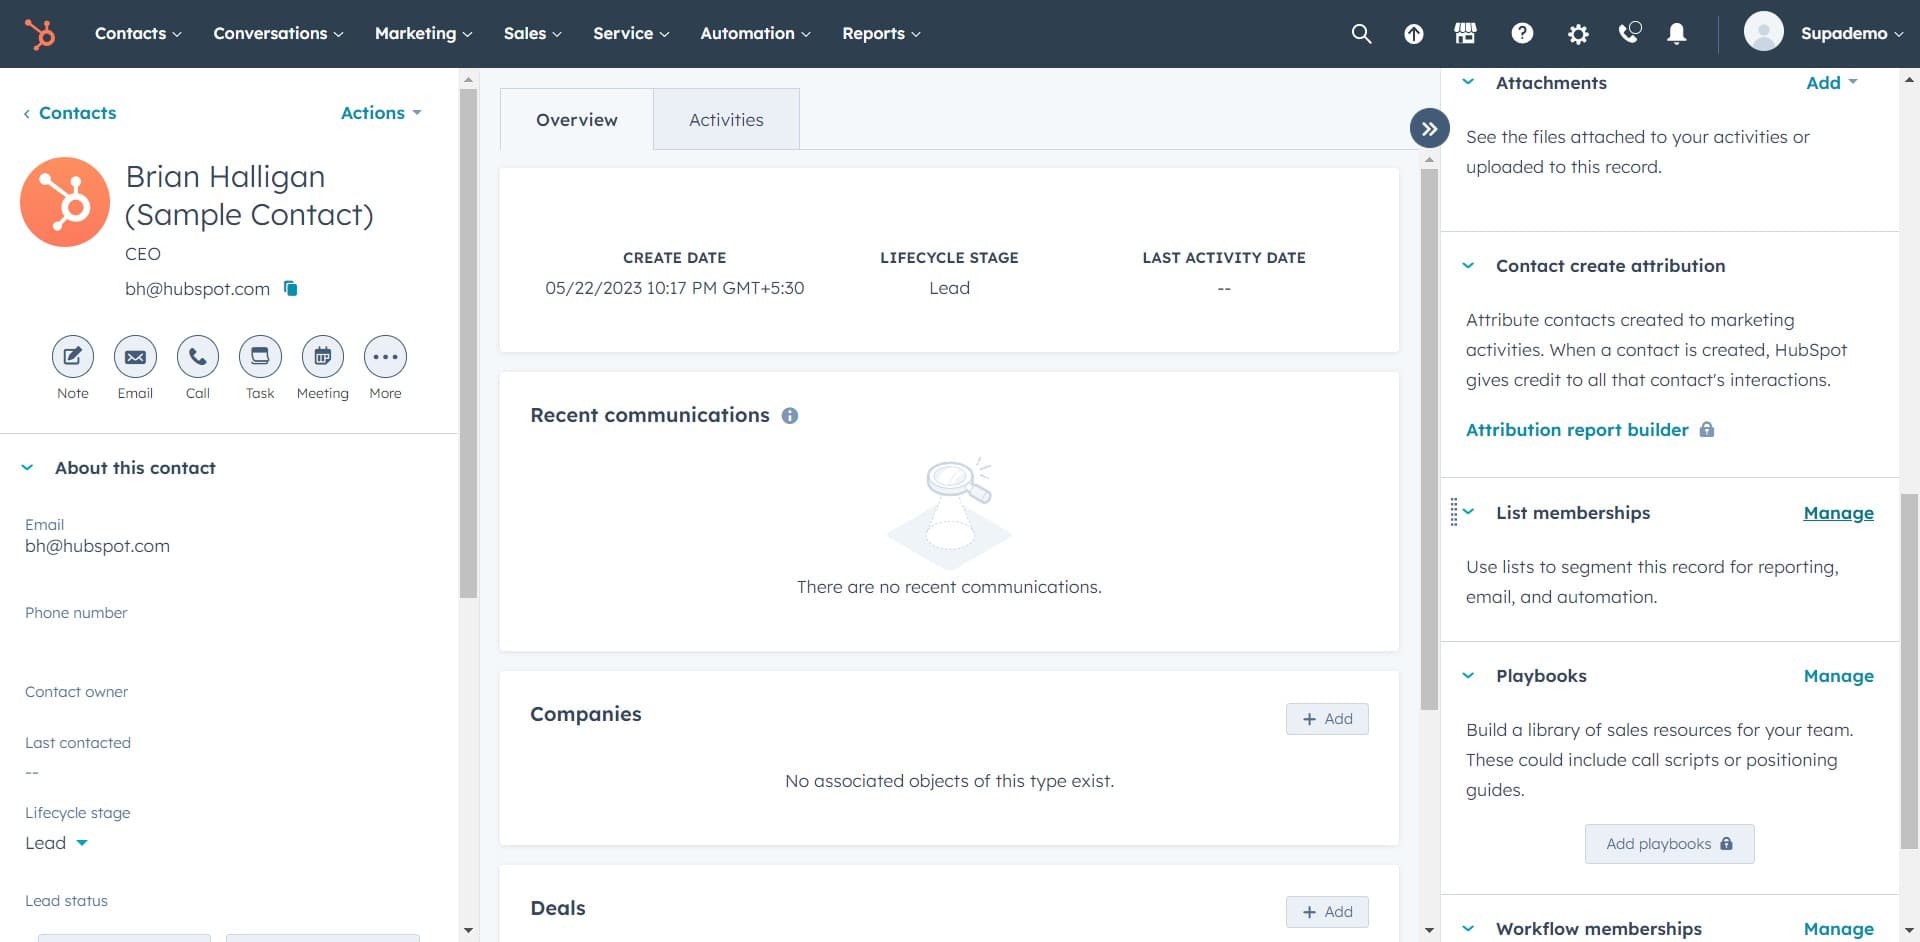Image resolution: width=1920 pixels, height=942 pixels.
Task: Open the help question mark icon
Action: tap(1521, 33)
